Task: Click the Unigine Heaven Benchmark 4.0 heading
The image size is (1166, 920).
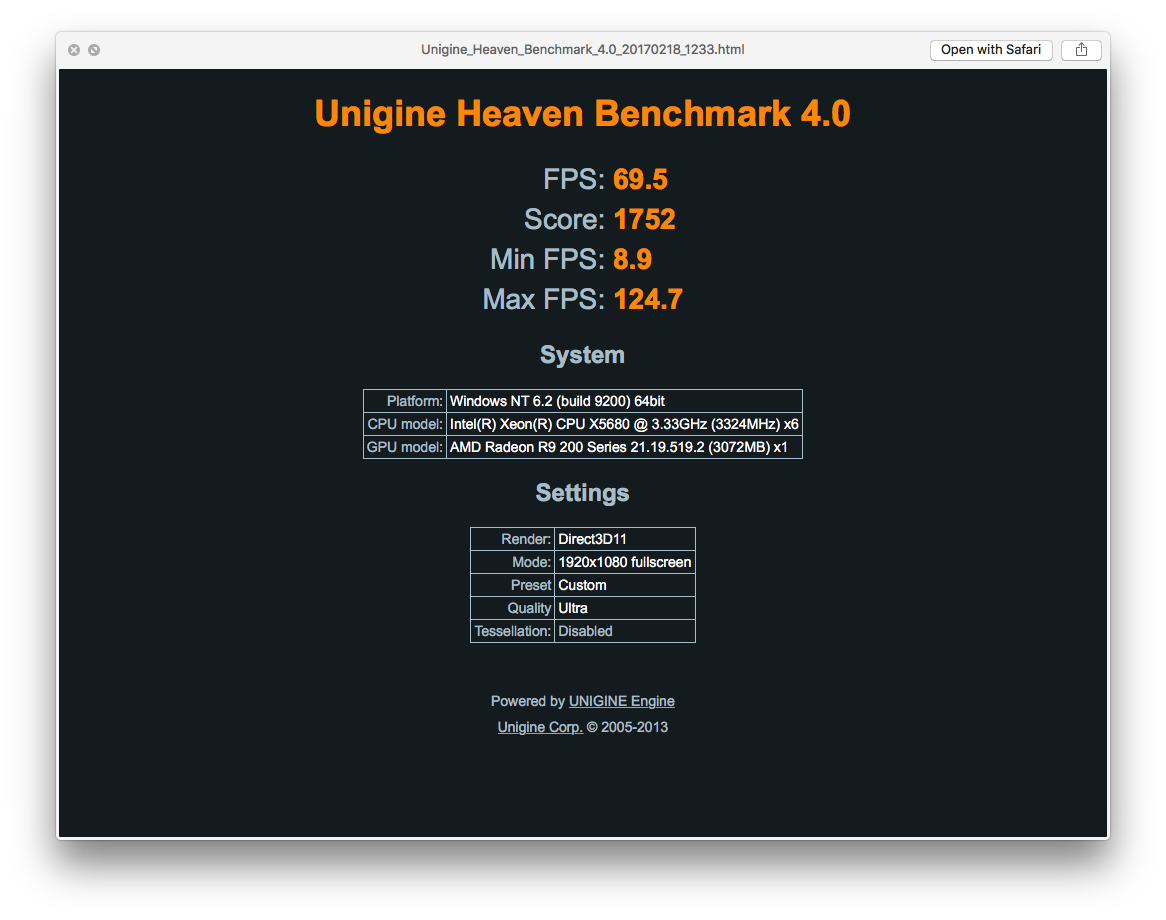Action: coord(582,114)
